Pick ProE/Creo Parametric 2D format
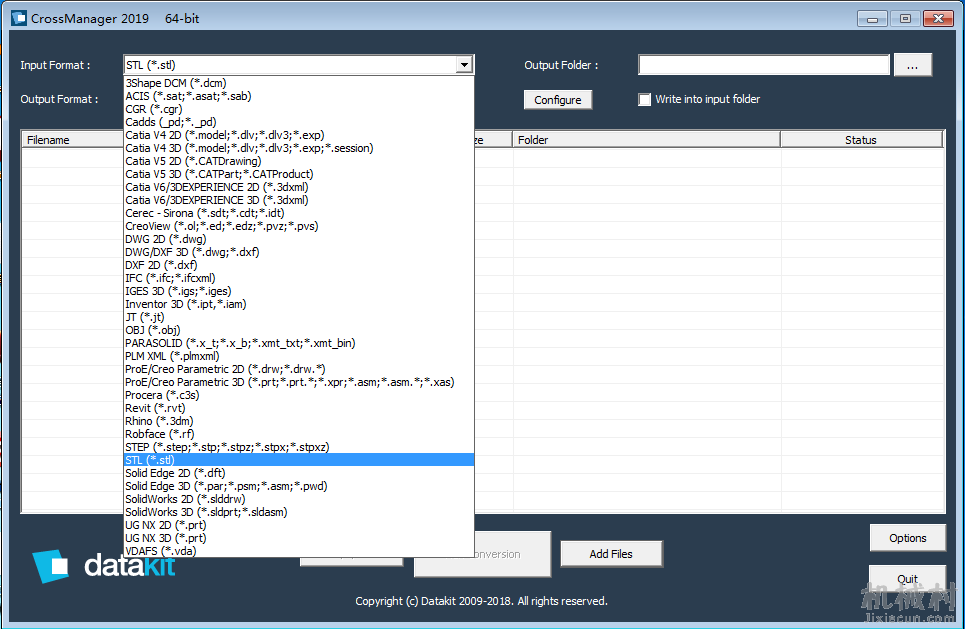The height and width of the screenshot is (629, 965). tap(299, 369)
